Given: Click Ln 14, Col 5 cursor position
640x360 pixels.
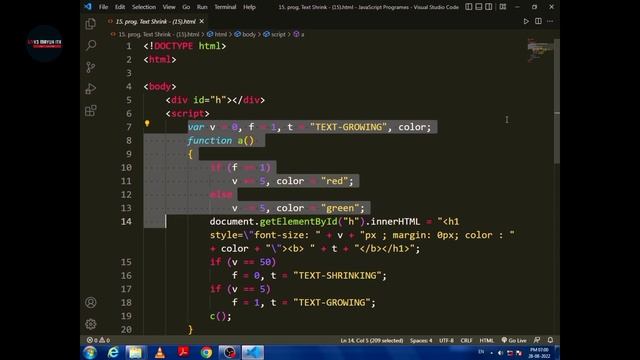Looking at the screenshot, I should (372, 340).
